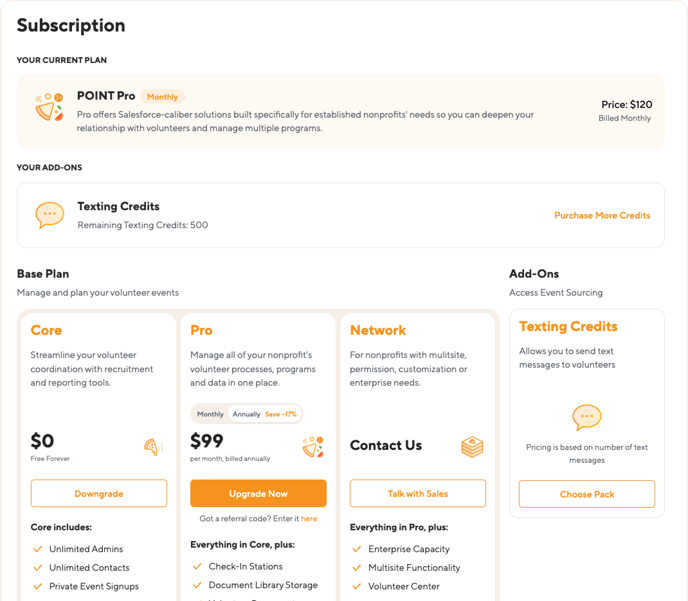The height and width of the screenshot is (601, 688).
Task: Click the add-on Texting Credits chat bubble icon
Action: pos(587,417)
